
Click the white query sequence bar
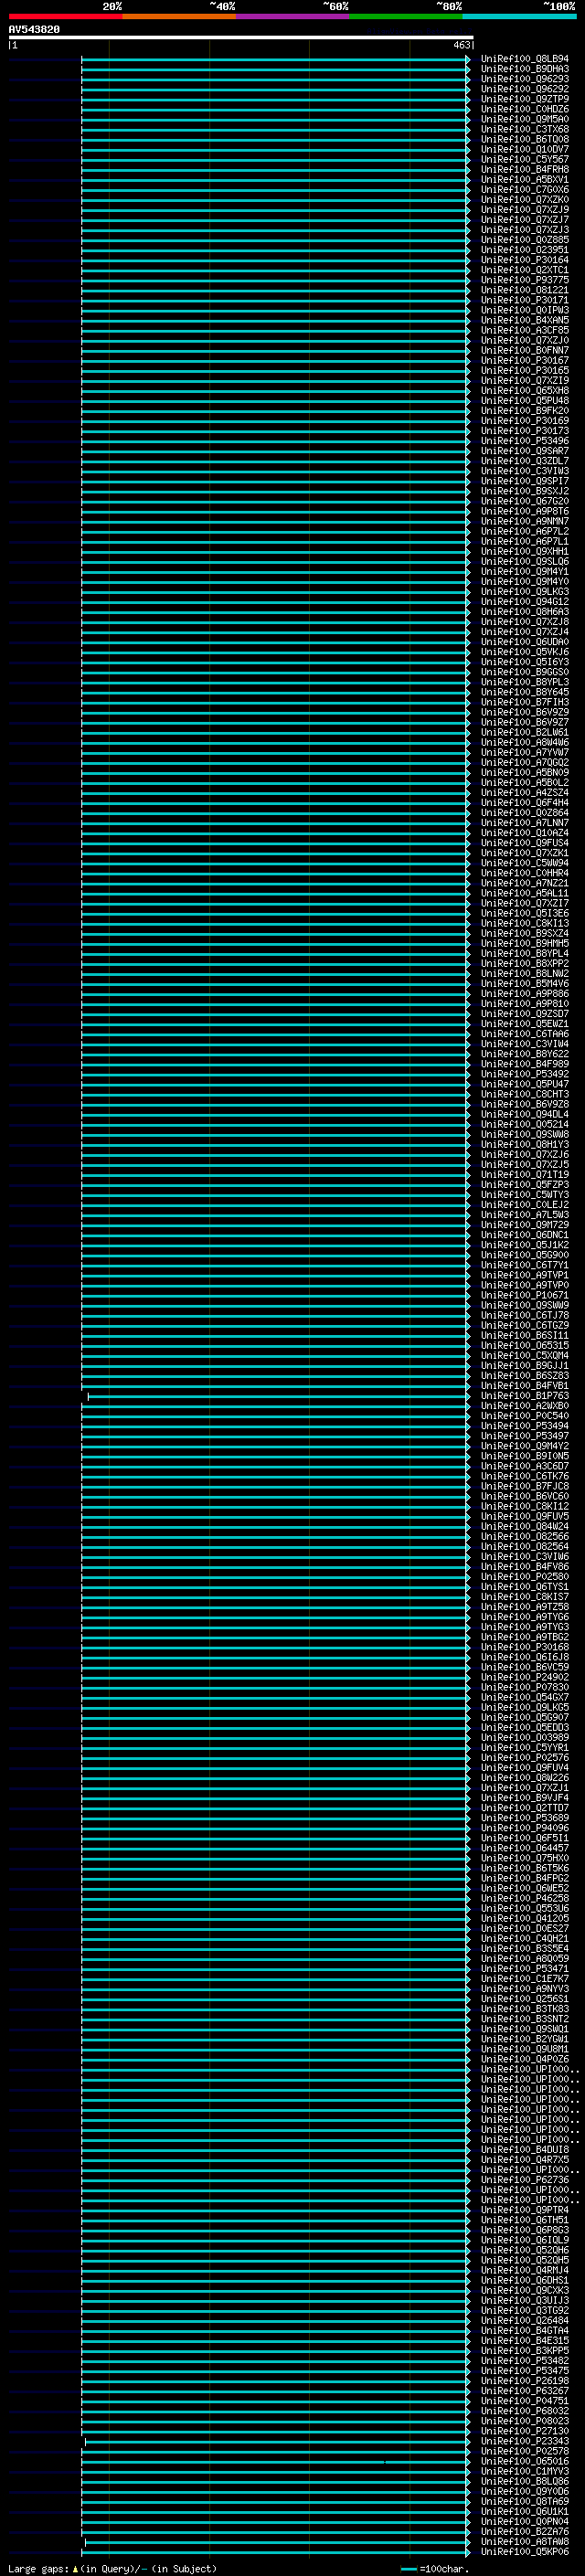coord(241,37)
